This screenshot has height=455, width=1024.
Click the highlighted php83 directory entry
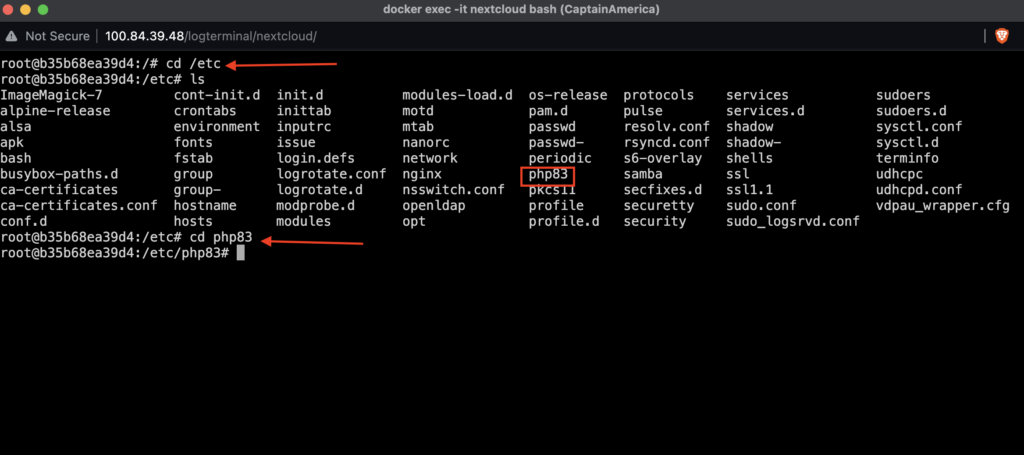coord(548,174)
